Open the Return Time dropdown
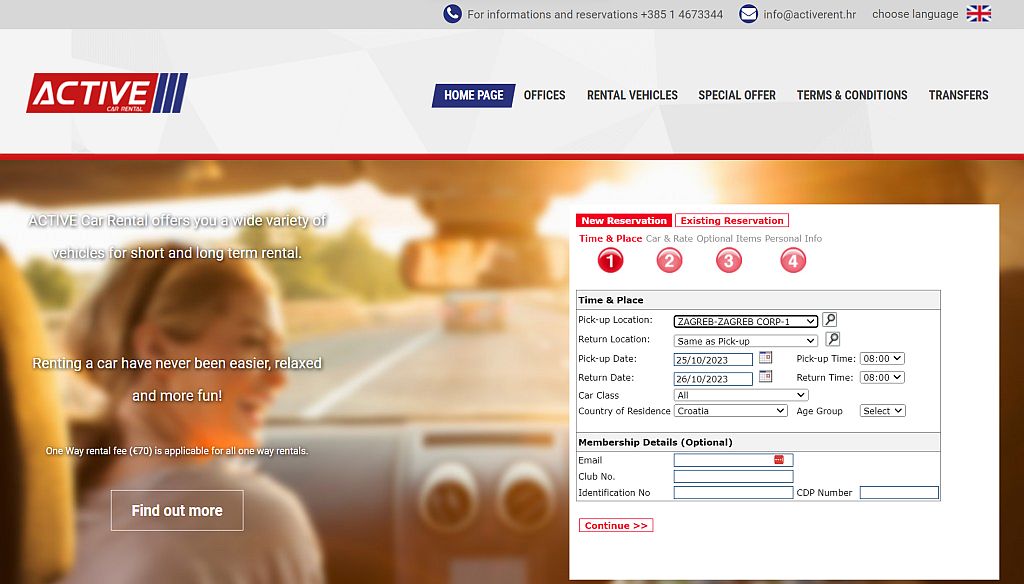The image size is (1024, 584). pyautogui.click(x=882, y=378)
